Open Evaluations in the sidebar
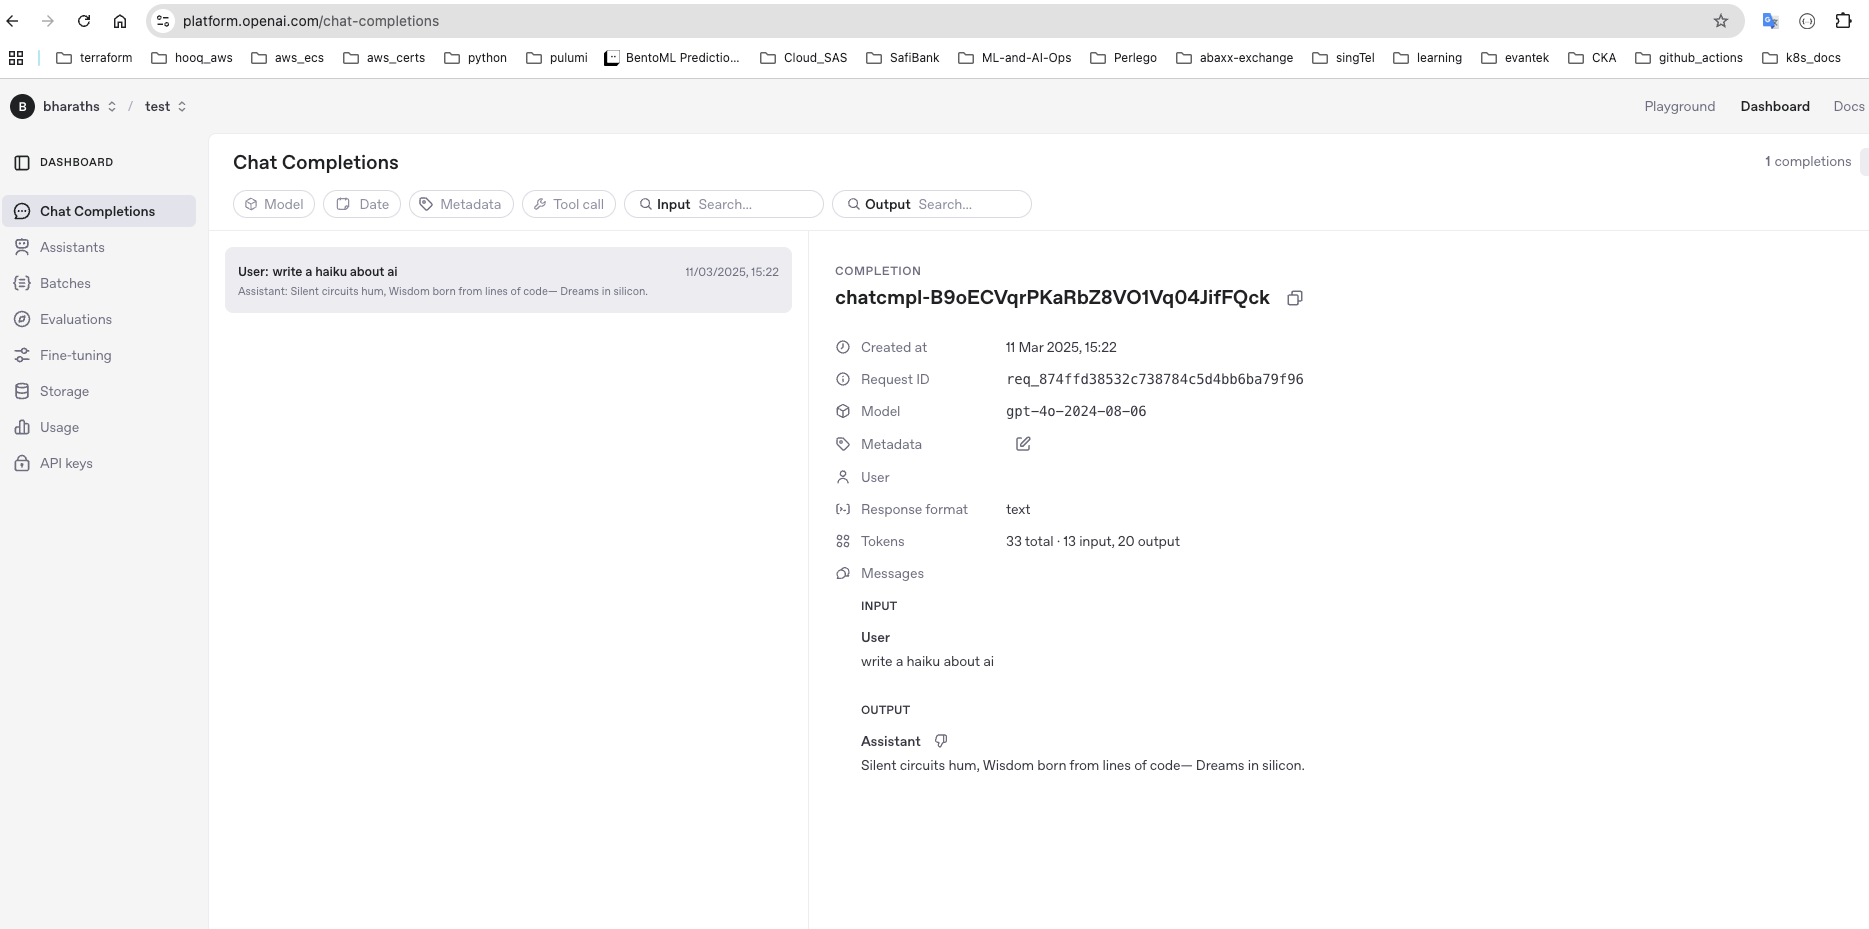The image size is (1869, 929). (x=99, y=319)
